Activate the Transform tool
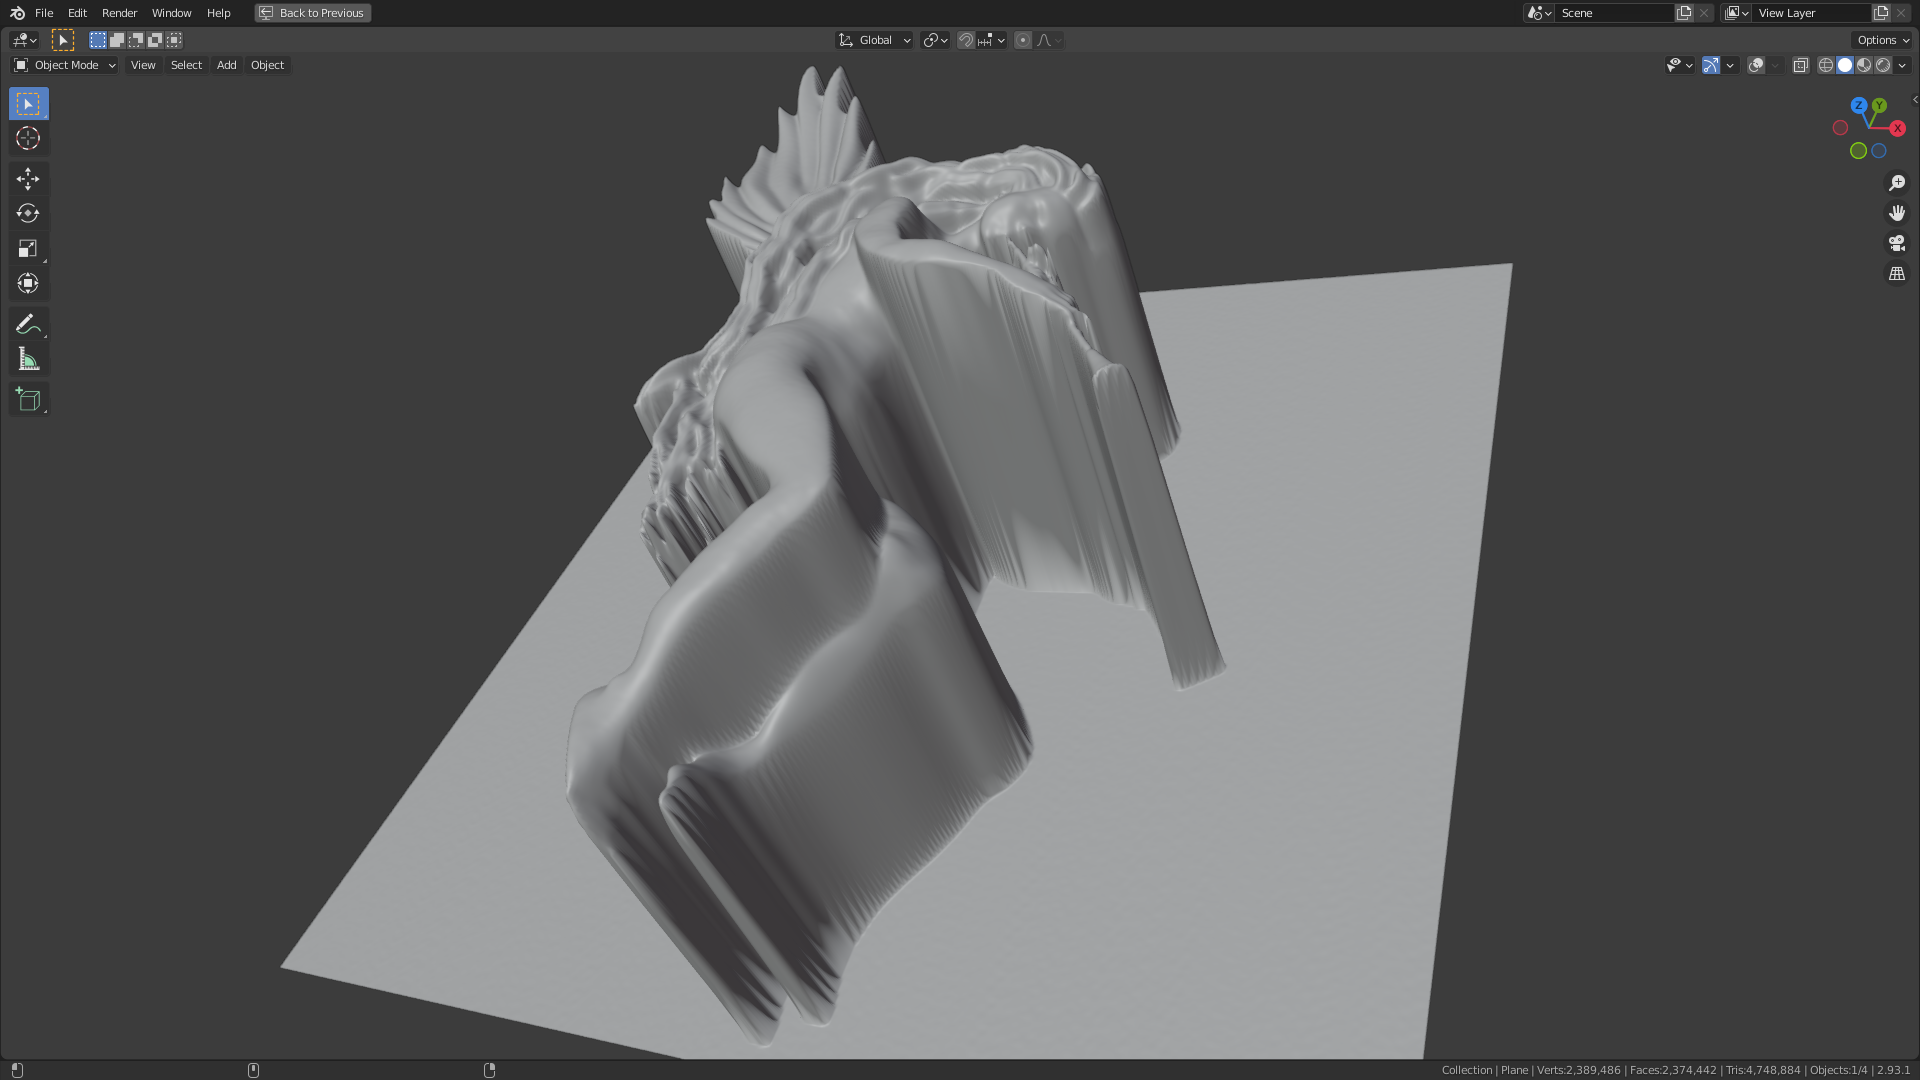1920x1080 pixels. 28,284
